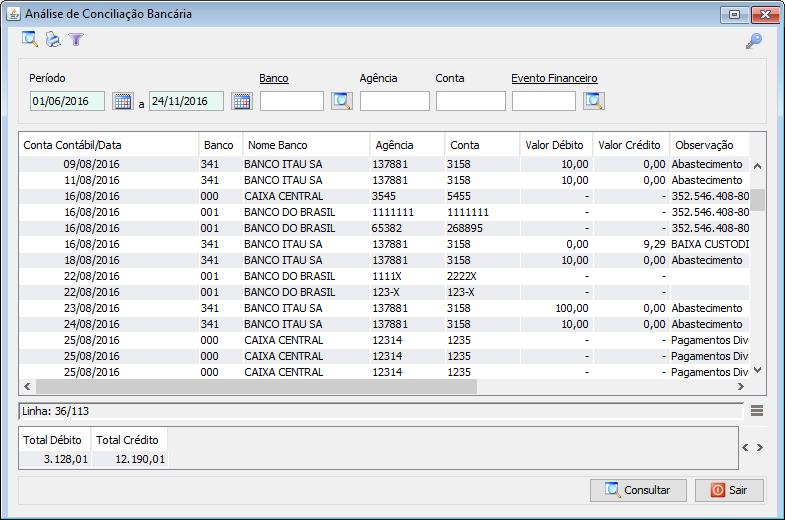The image size is (785, 520).
Task: Click the Linha: 36/113 status field
Action: (x=381, y=411)
